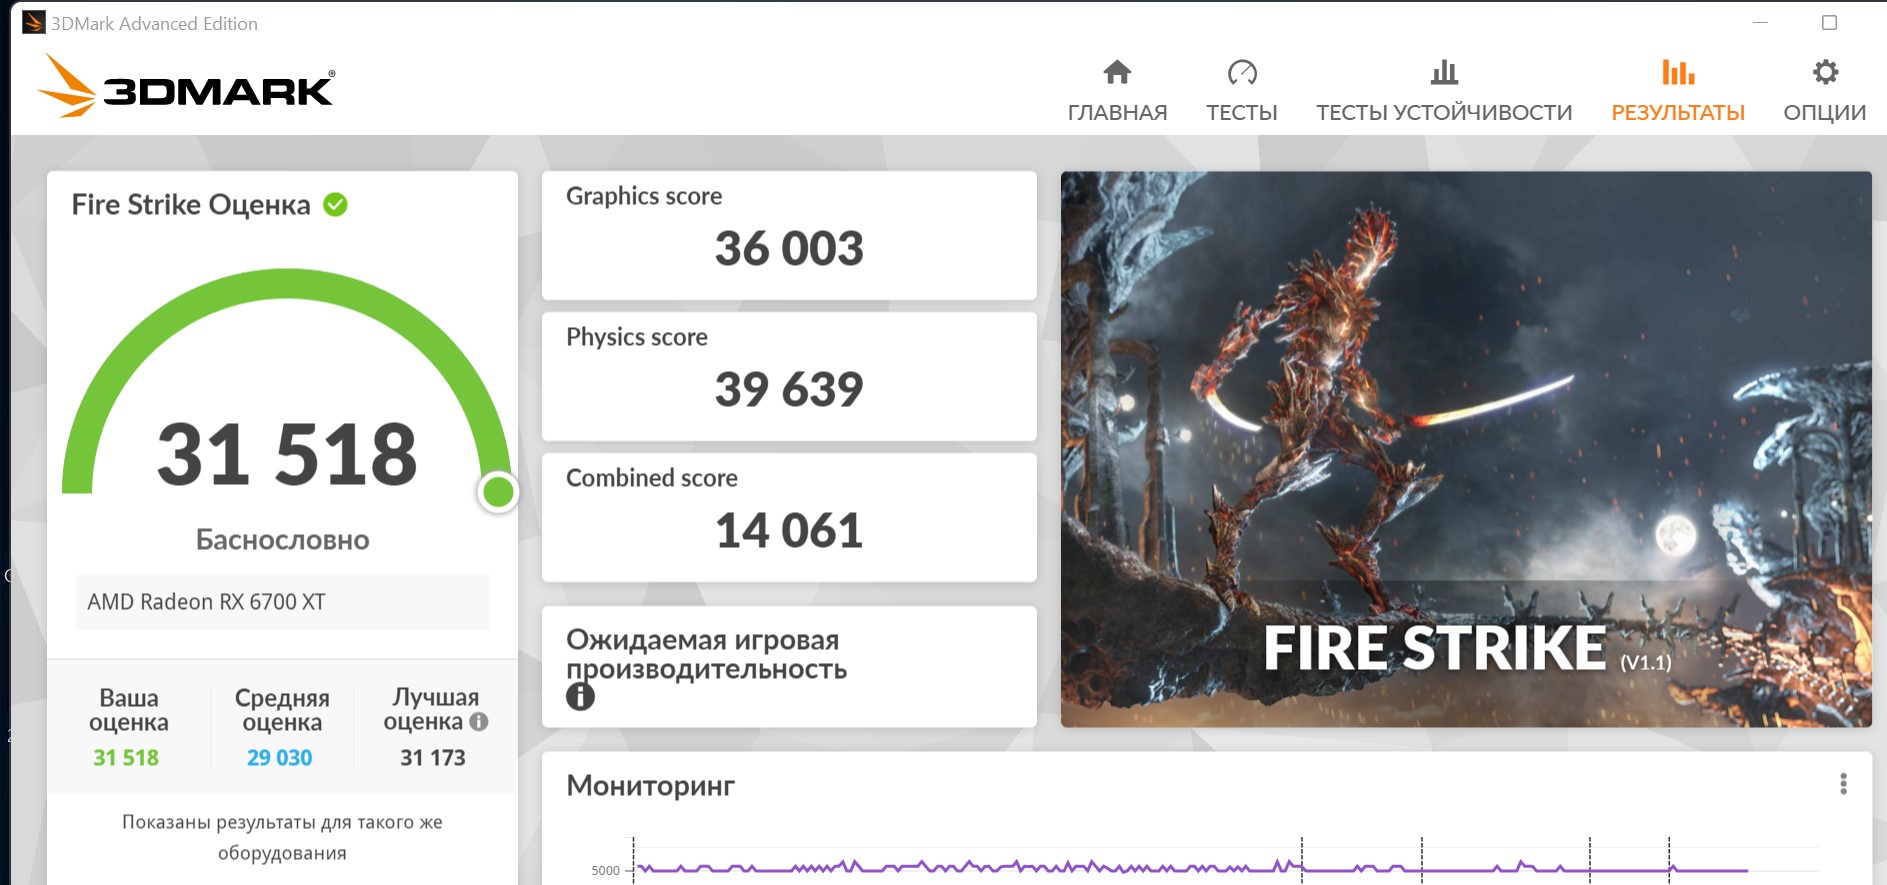Click the 3DMark logo in the header
Image resolution: width=1887 pixels, height=885 pixels.
point(186,86)
